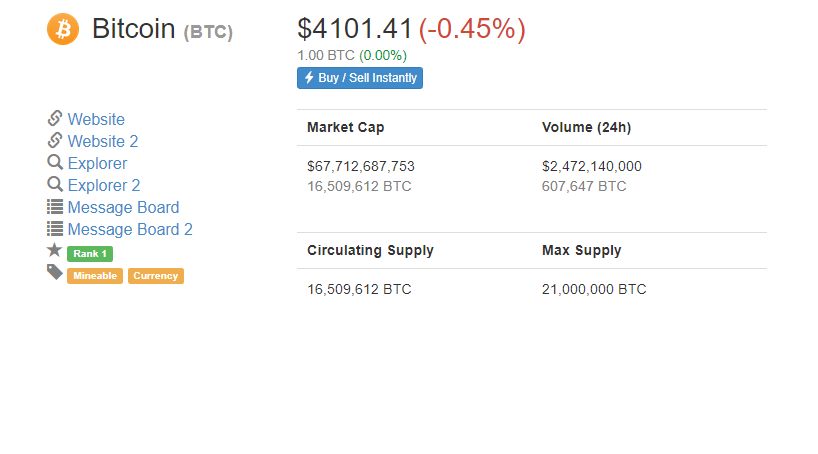Click the chain link icon beside Website
The image size is (818, 454).
tap(55, 118)
